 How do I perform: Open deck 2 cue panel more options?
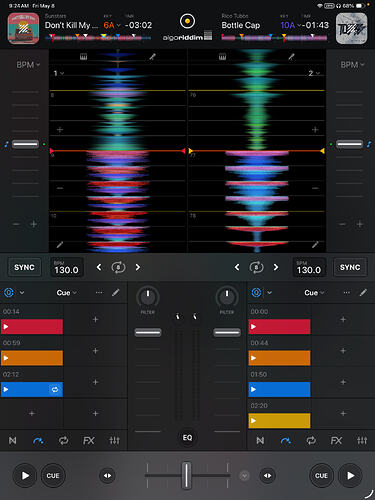347,293
